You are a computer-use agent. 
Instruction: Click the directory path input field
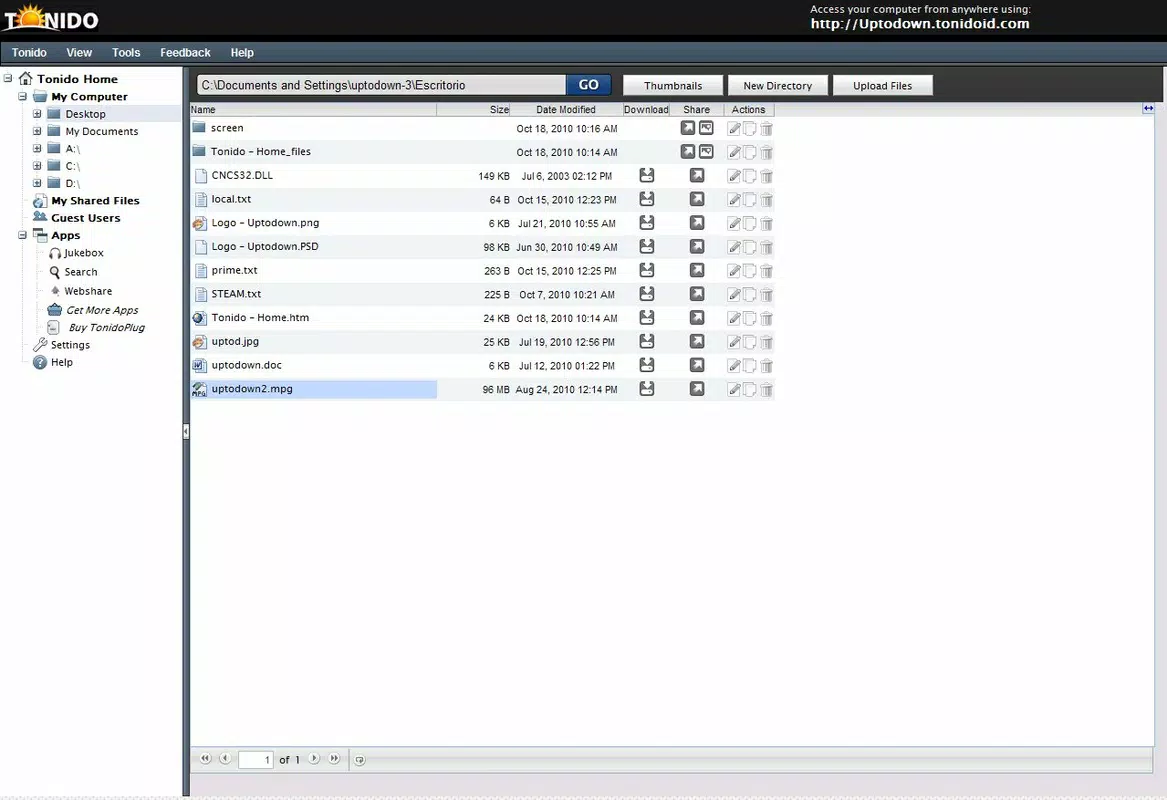pos(381,85)
